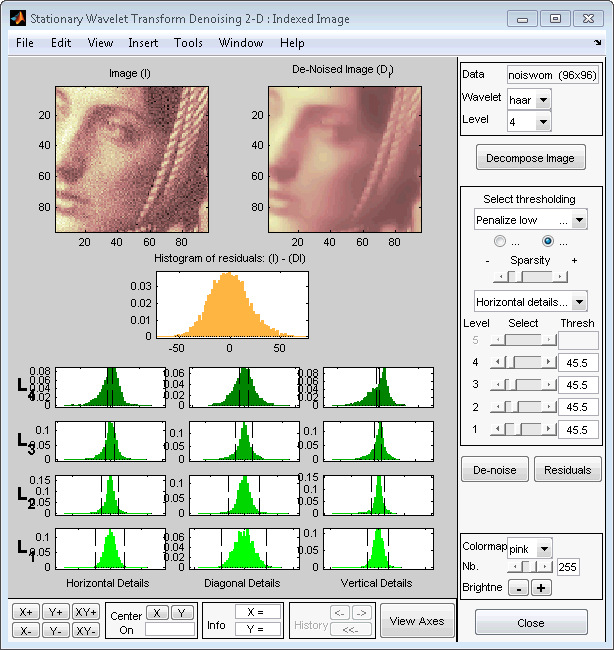Select the left thresholding radio button
The height and width of the screenshot is (650, 614).
500,241
